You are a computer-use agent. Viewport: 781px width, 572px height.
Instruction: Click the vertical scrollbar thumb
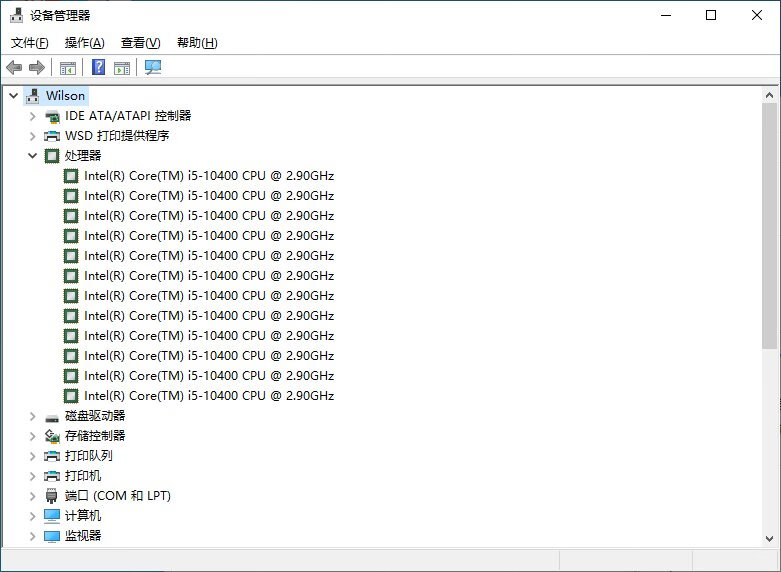pyautogui.click(x=769, y=226)
